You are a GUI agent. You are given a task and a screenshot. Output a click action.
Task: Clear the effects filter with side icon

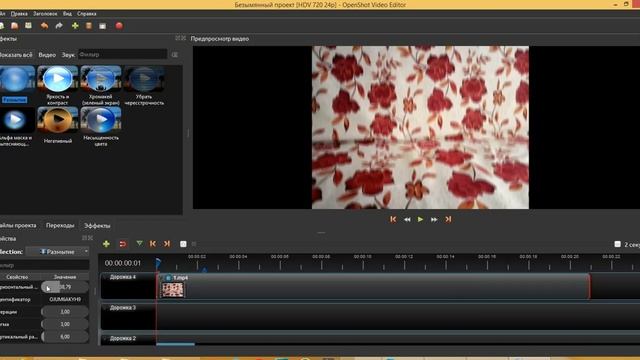coord(175,54)
